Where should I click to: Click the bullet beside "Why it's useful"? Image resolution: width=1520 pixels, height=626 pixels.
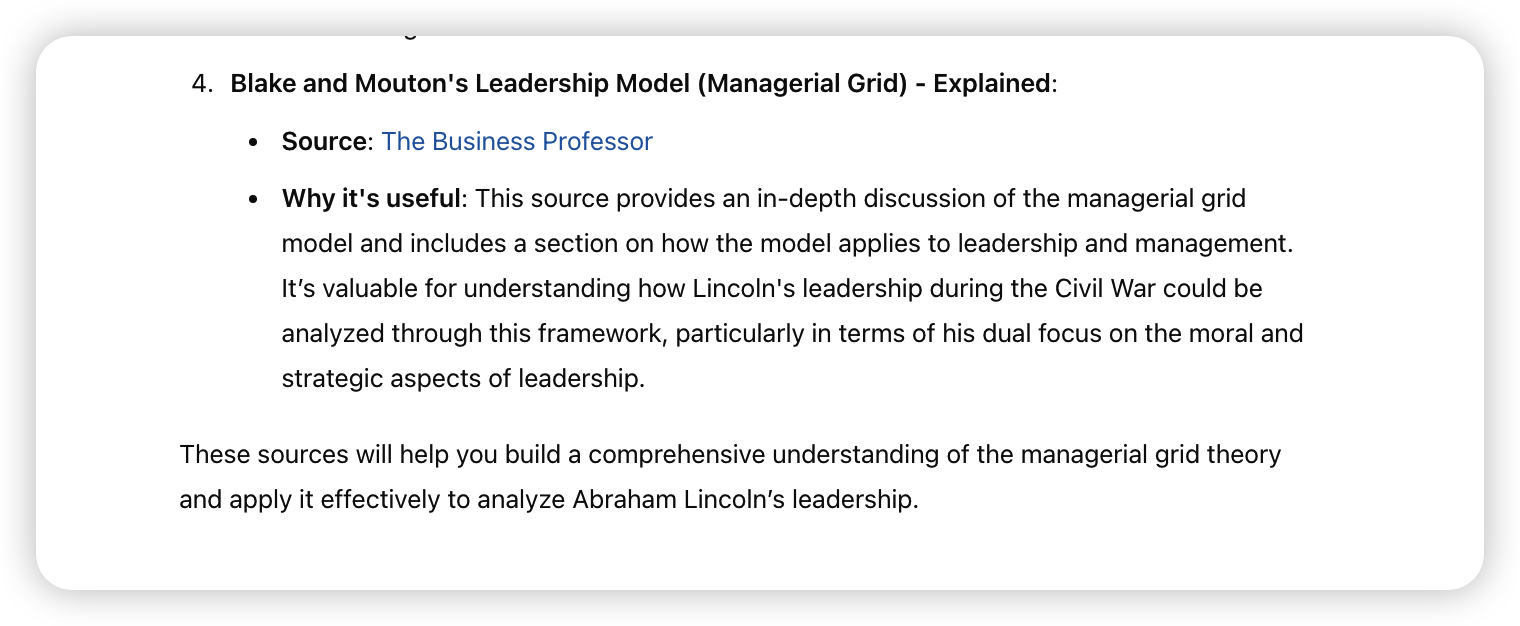(253, 200)
